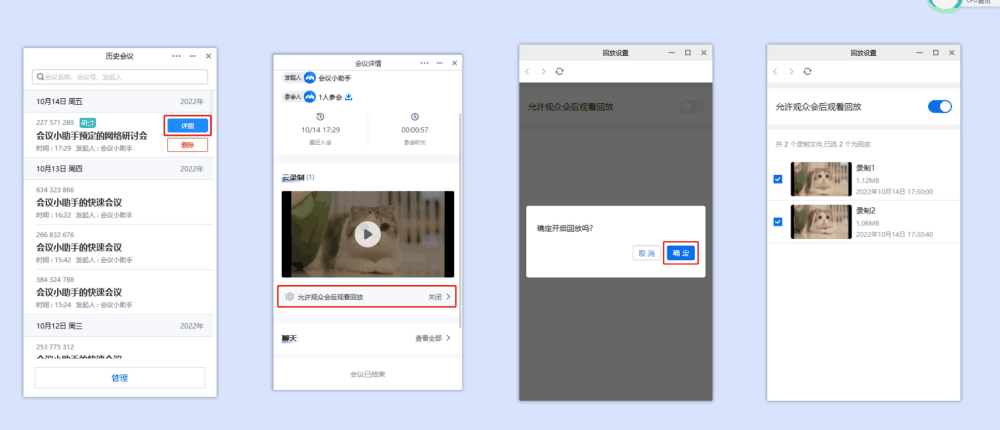Refresh the fourth 回放设置 window
This screenshot has width=1000, height=430.
point(807,71)
